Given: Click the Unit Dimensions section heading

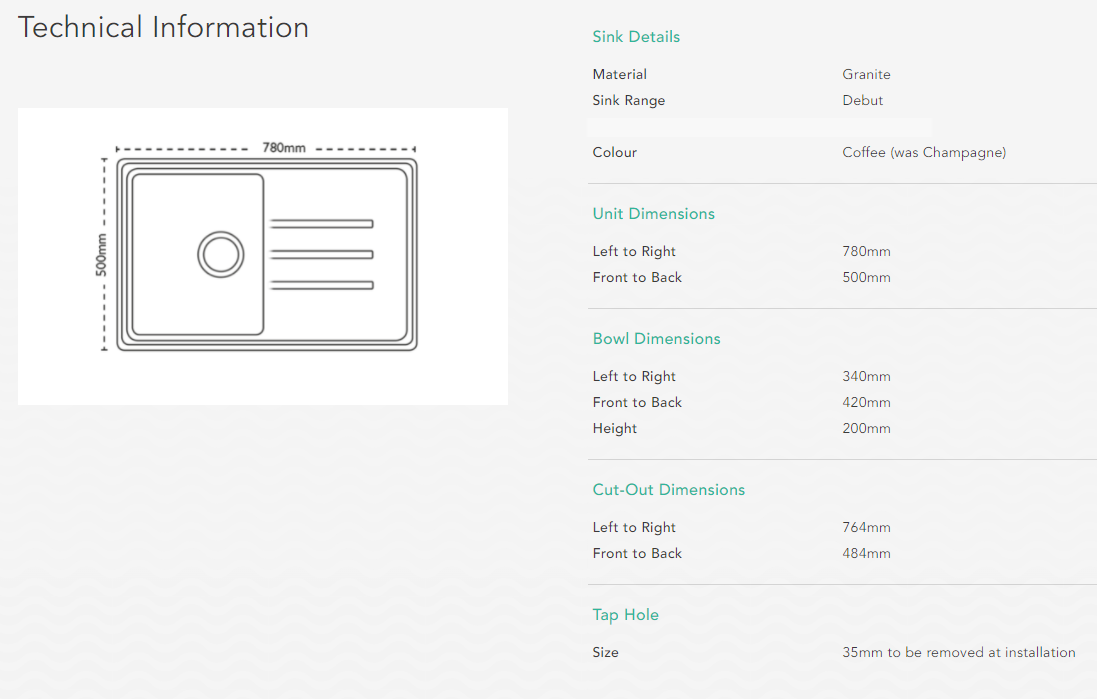Looking at the screenshot, I should pos(653,214).
